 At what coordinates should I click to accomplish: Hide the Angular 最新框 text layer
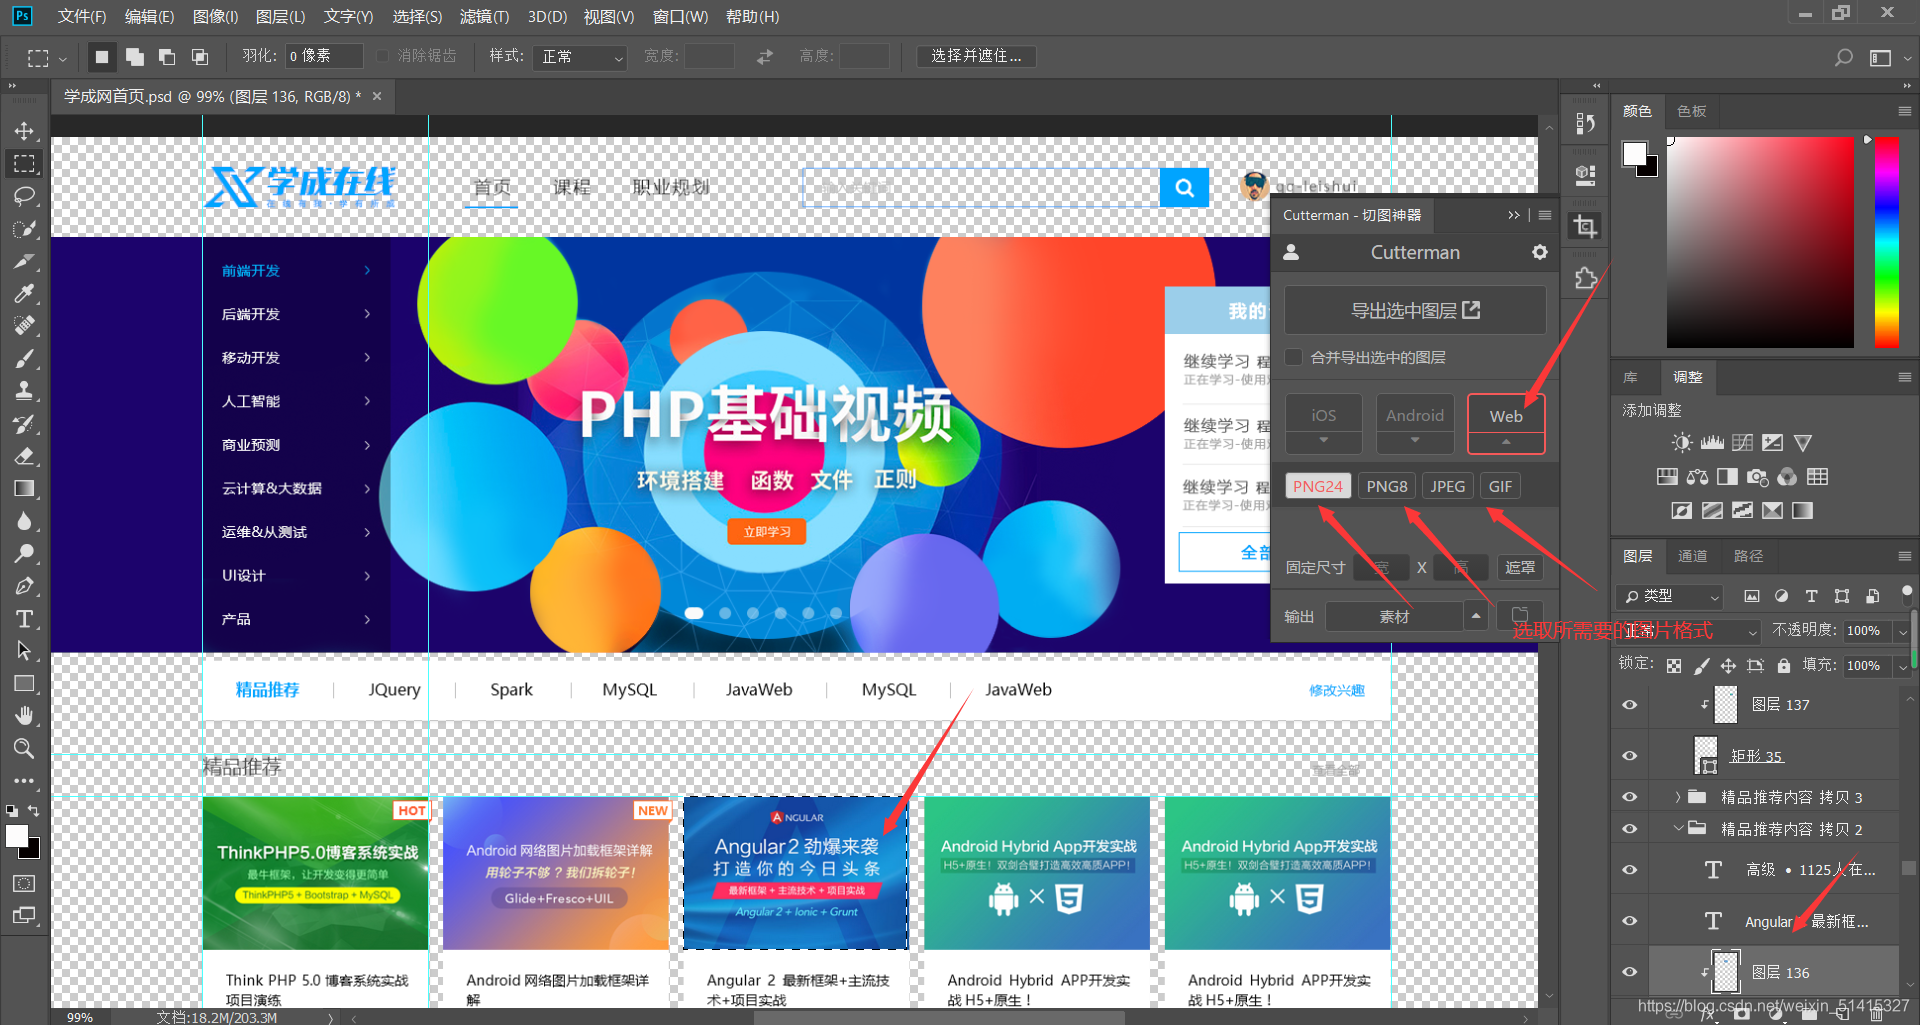pos(1630,921)
